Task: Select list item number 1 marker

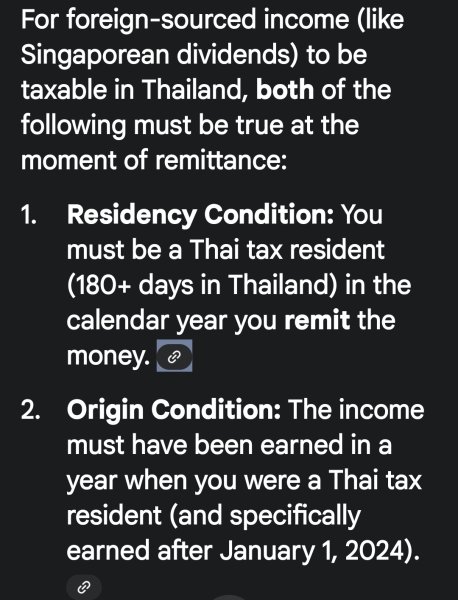Action: tap(29, 215)
